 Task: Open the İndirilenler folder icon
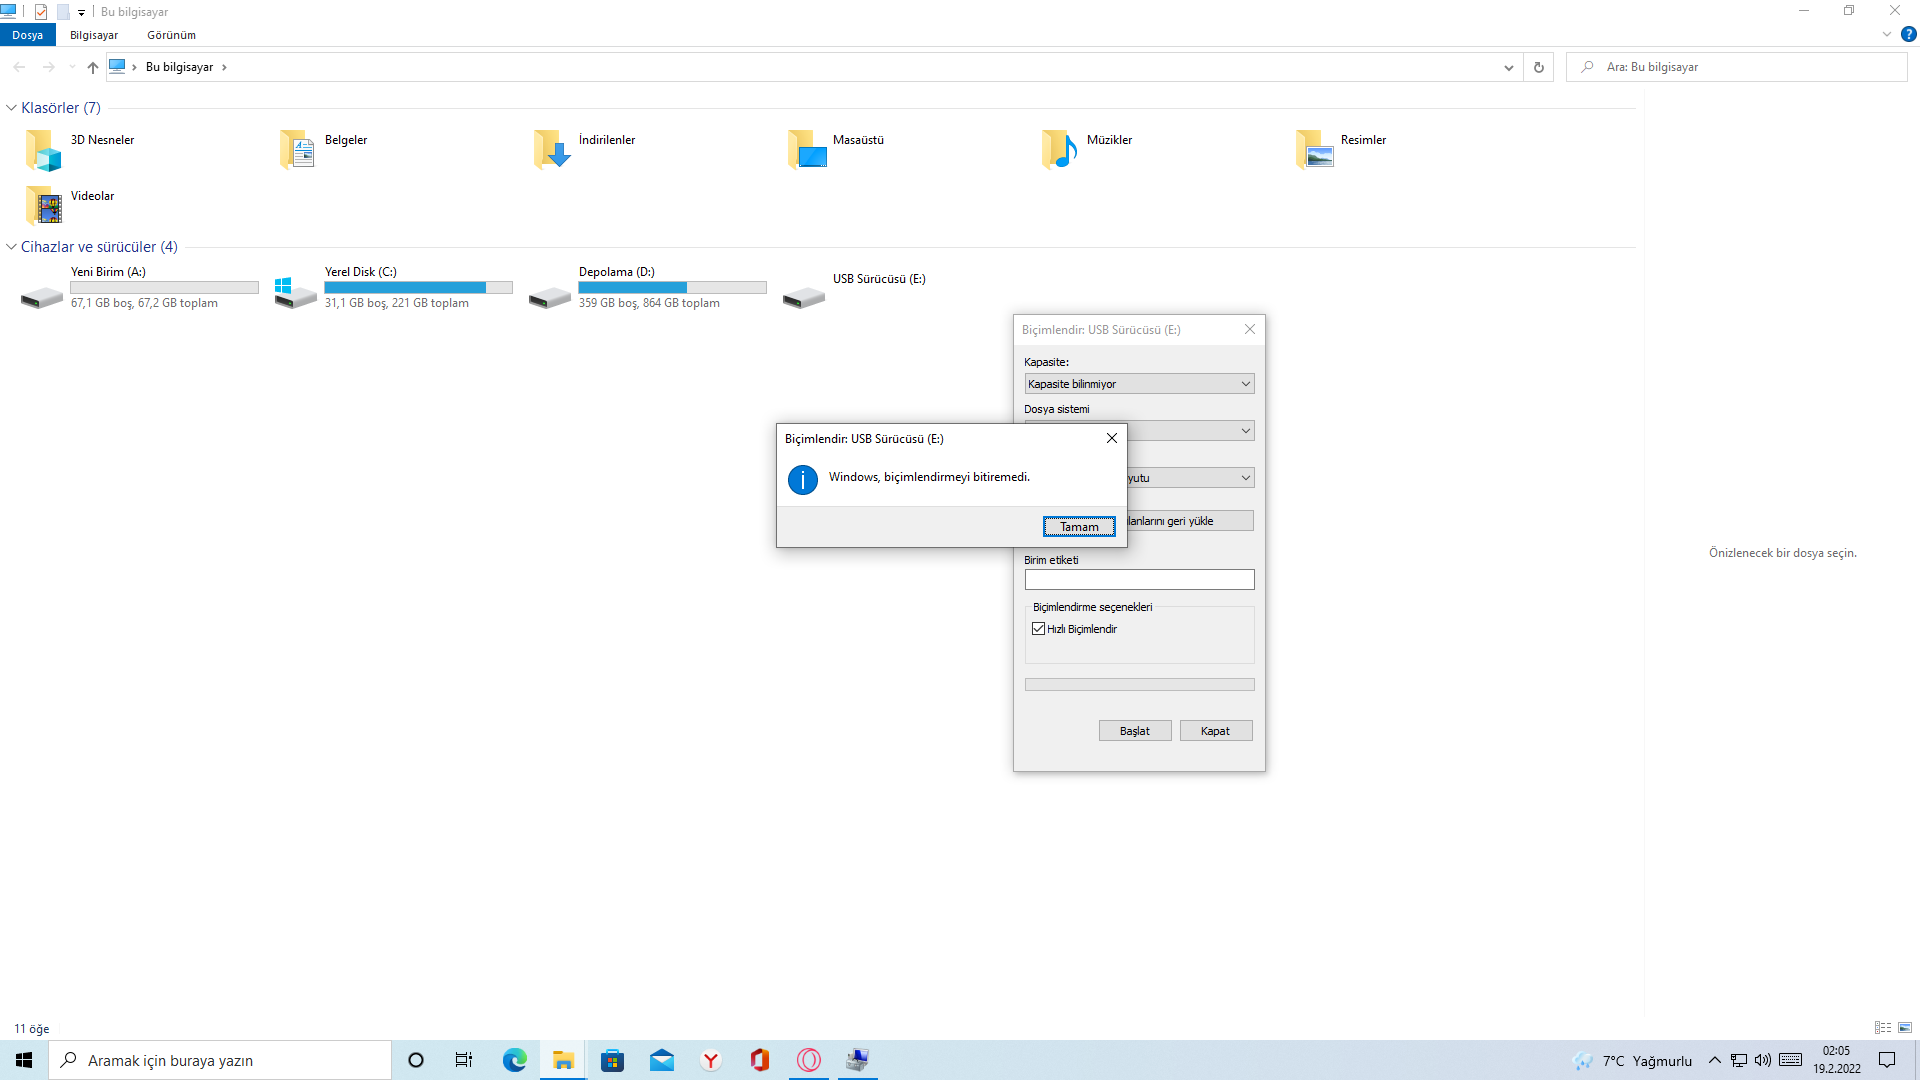552,149
